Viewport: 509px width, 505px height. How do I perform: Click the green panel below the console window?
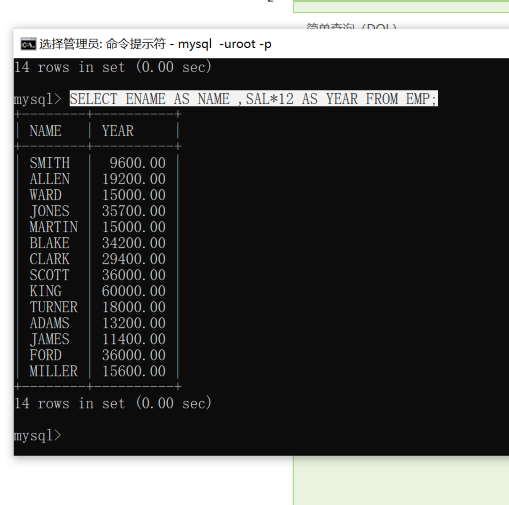point(401,480)
